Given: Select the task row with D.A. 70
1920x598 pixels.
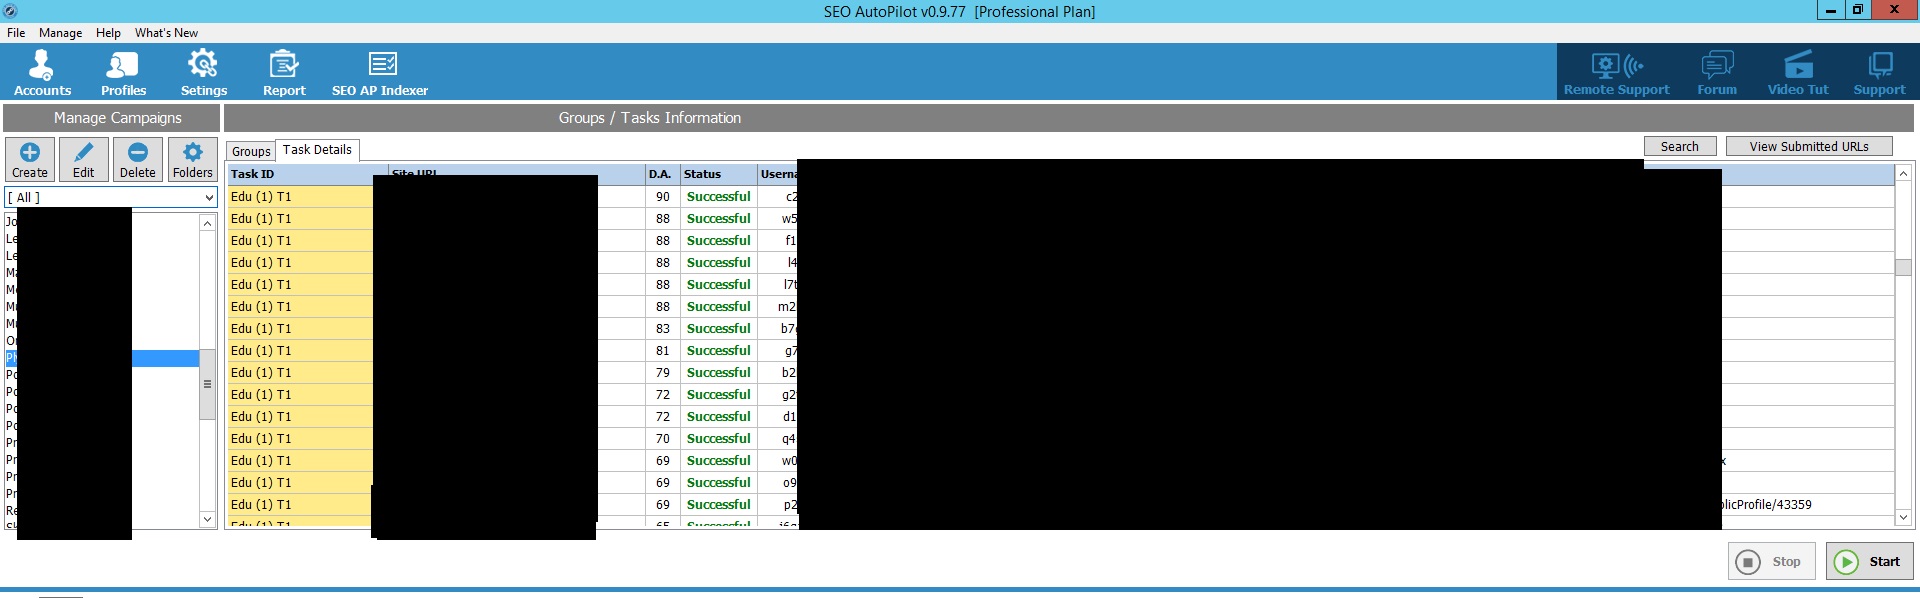Looking at the screenshot, I should (x=1060, y=439).
